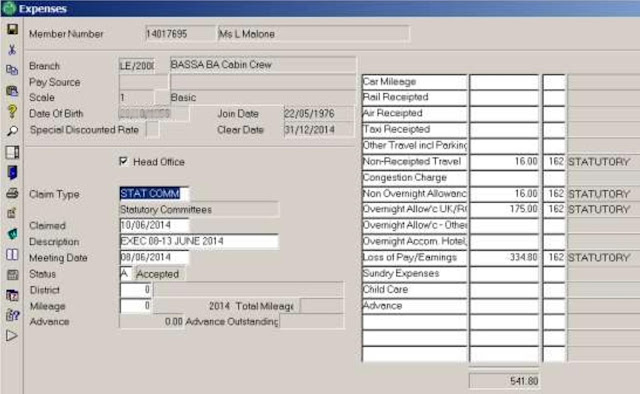Click the Other Travel incl Parking label
Viewport: 640px width, 394px height.
(x=415, y=145)
